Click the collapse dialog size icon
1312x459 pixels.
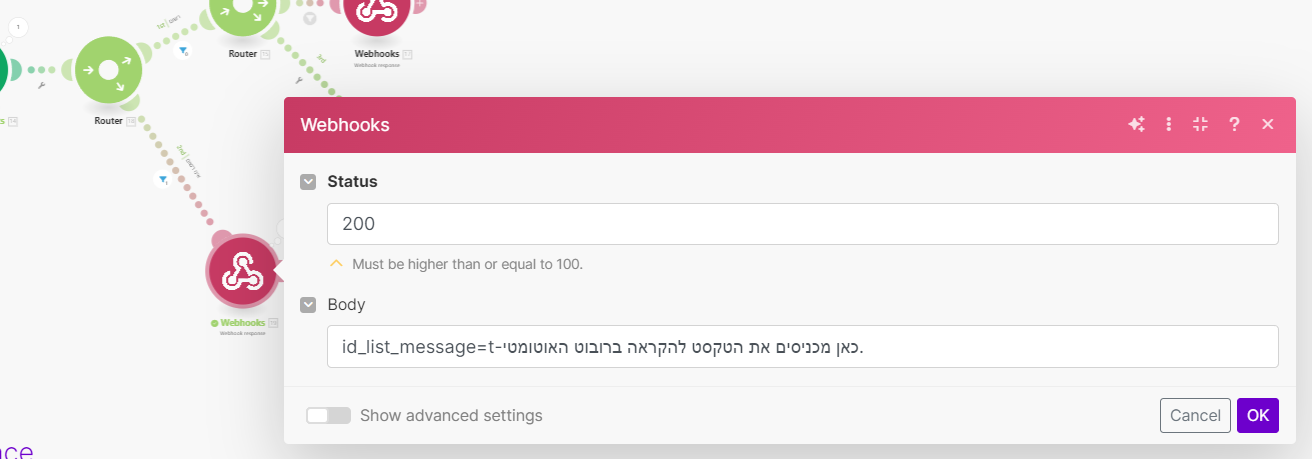(1201, 124)
